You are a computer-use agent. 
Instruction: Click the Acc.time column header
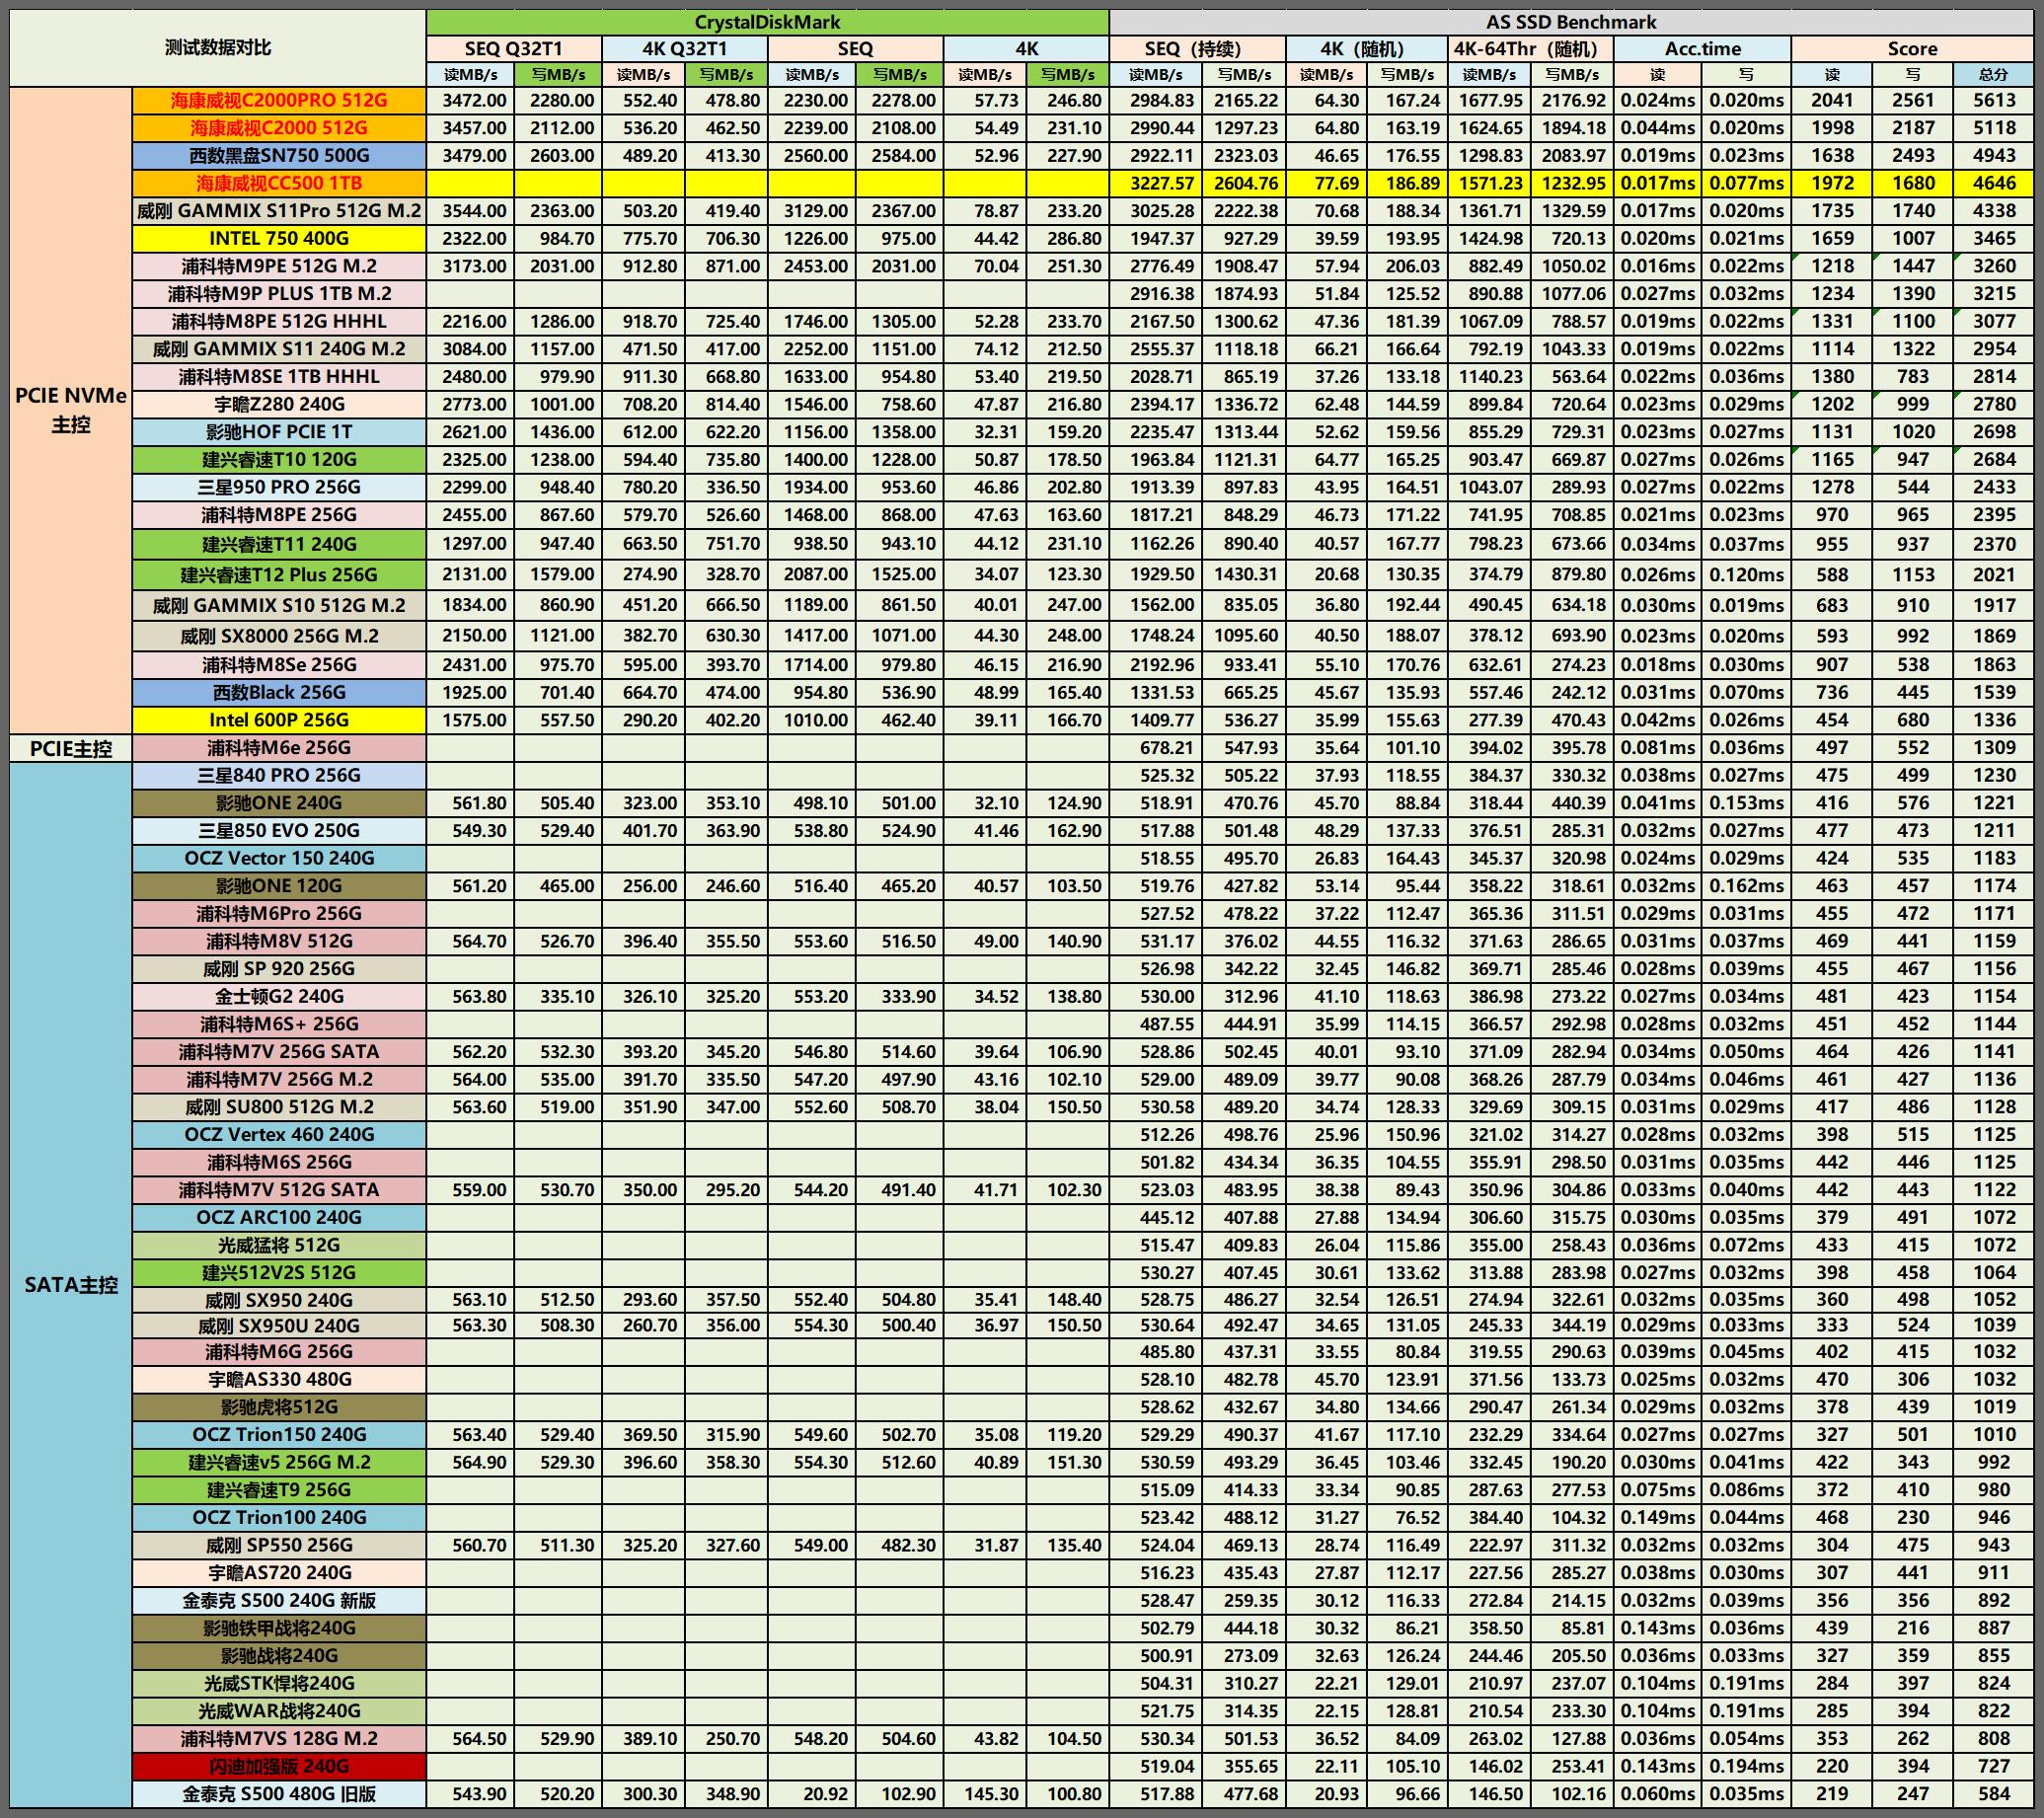tap(1702, 49)
